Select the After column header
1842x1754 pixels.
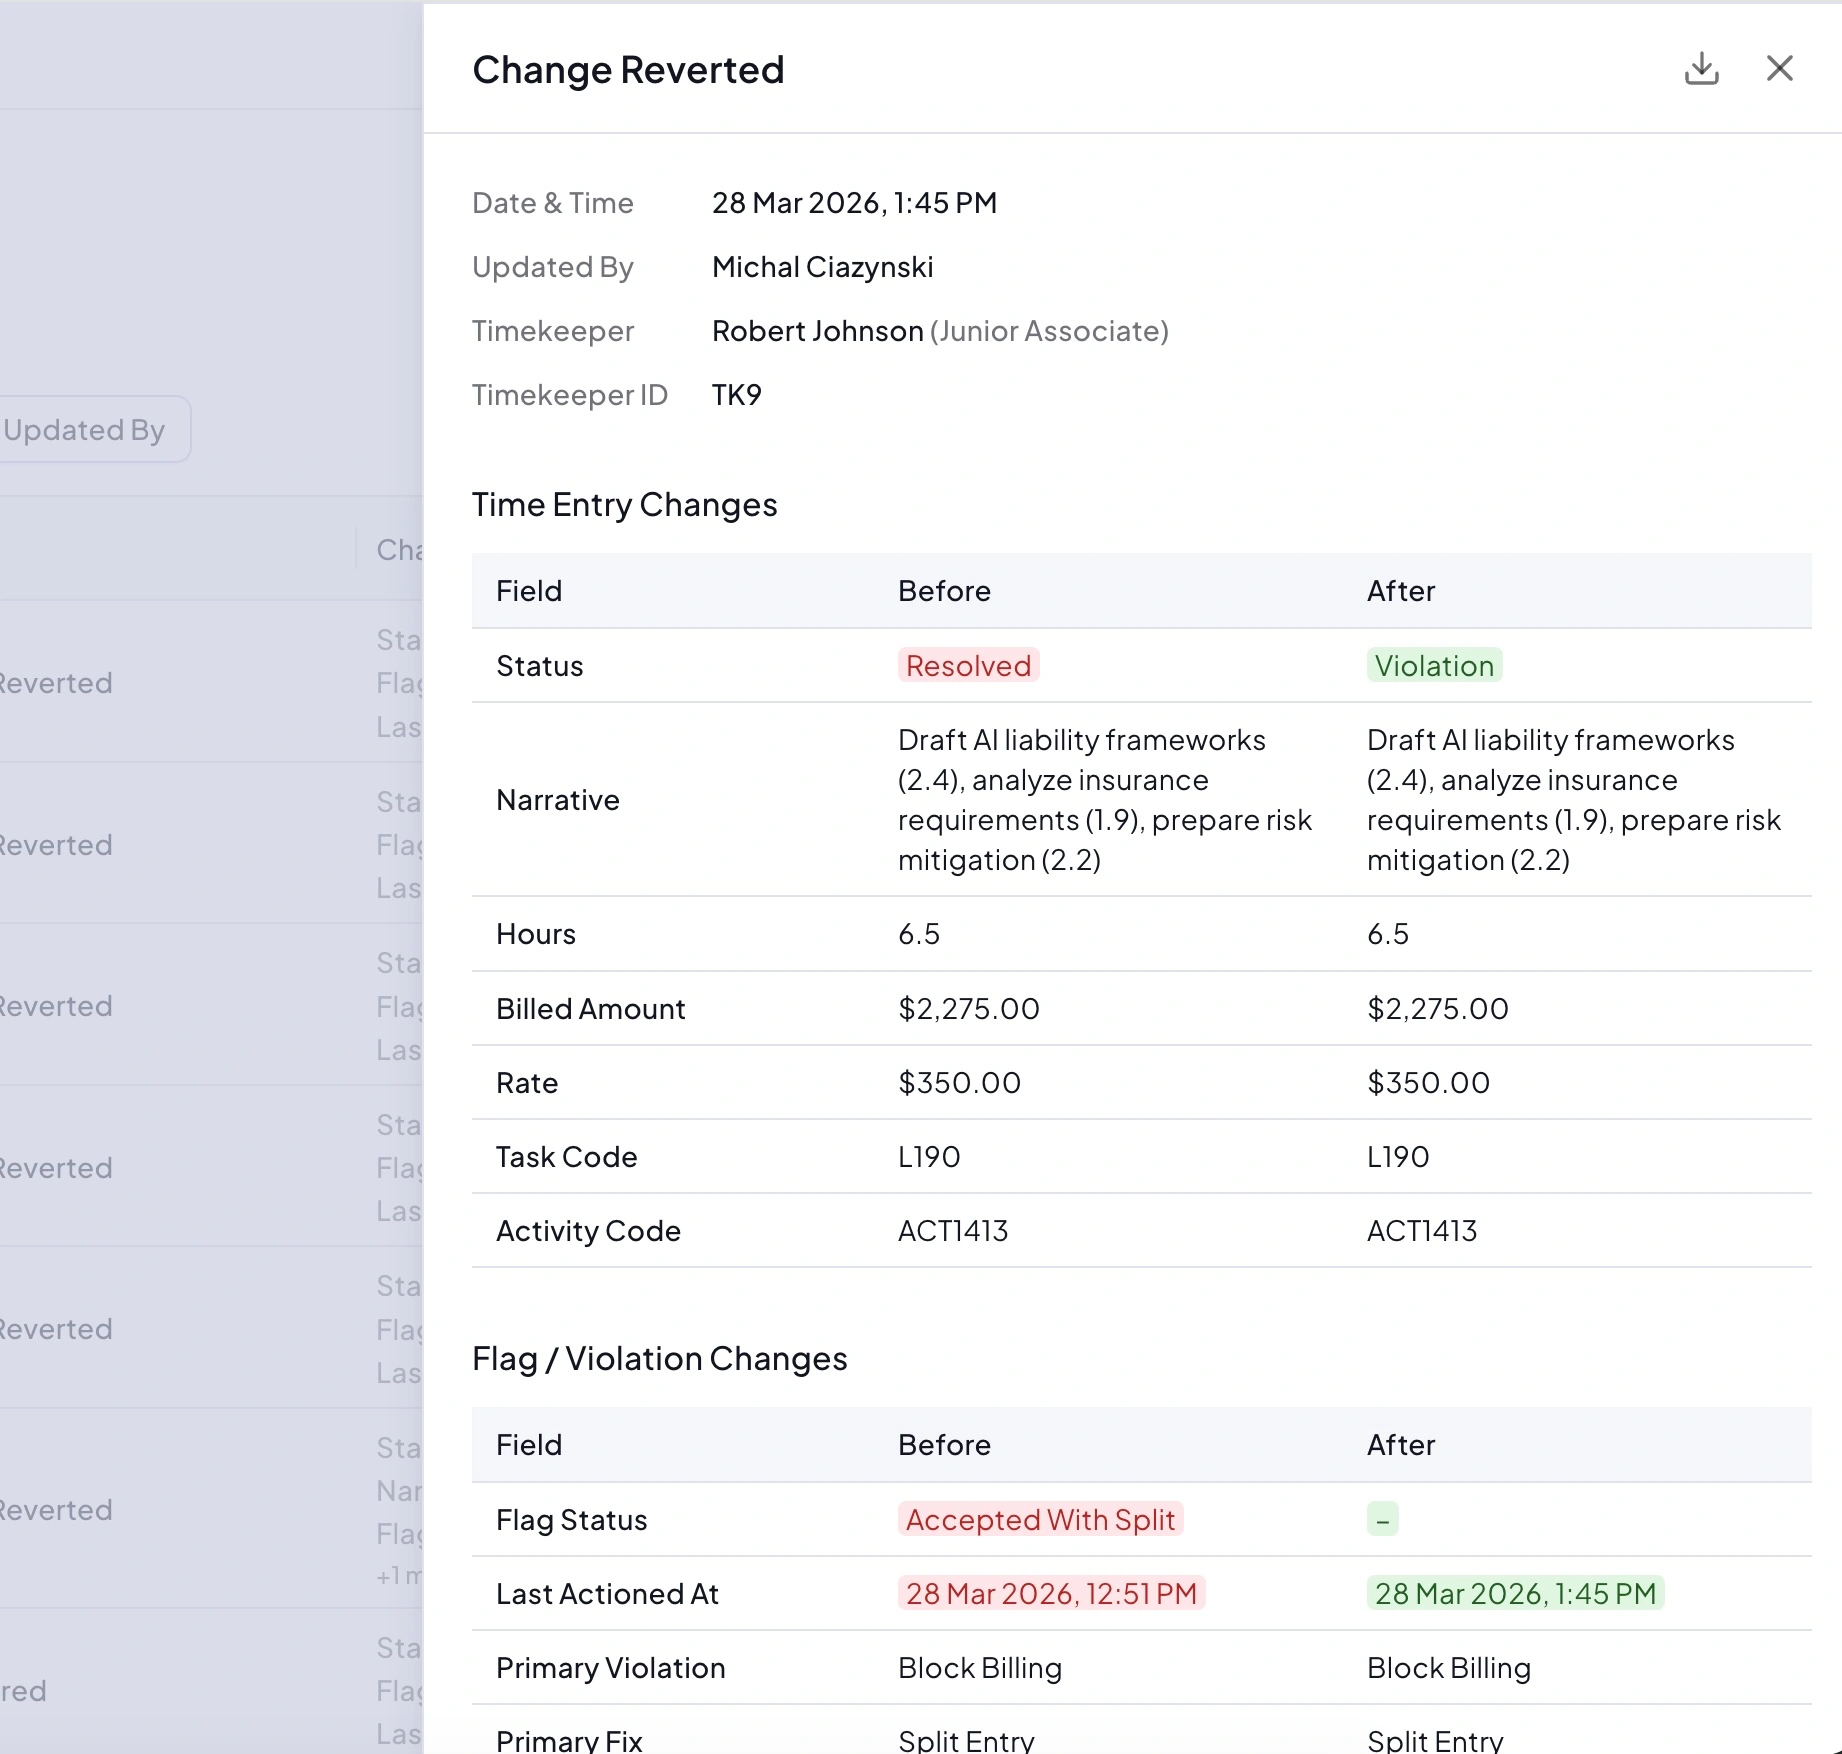pos(1400,590)
